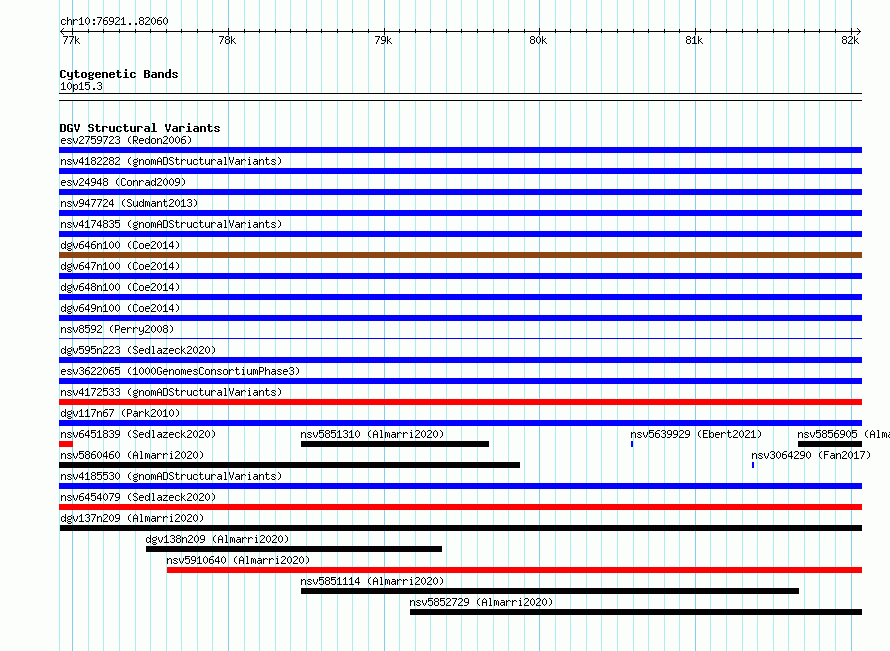Click the chr10:76921..82060 coordinate label
This screenshot has height=651, width=890.
click(x=114, y=21)
